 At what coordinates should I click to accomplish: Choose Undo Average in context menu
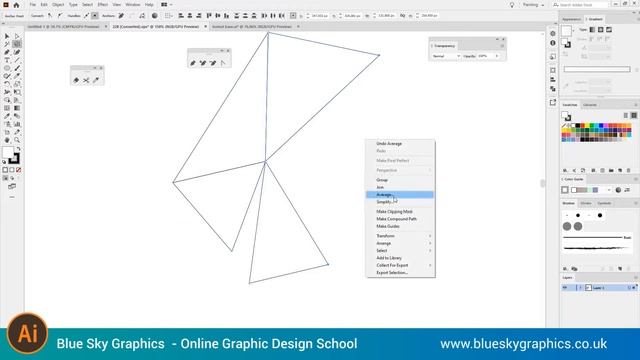tap(400, 144)
